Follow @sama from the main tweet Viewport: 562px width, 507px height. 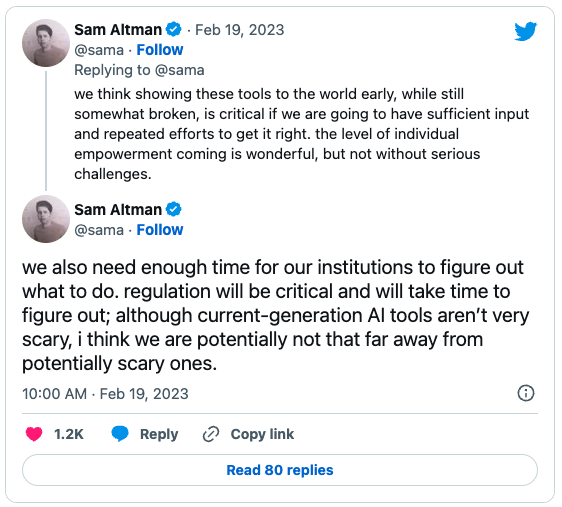coord(160,230)
